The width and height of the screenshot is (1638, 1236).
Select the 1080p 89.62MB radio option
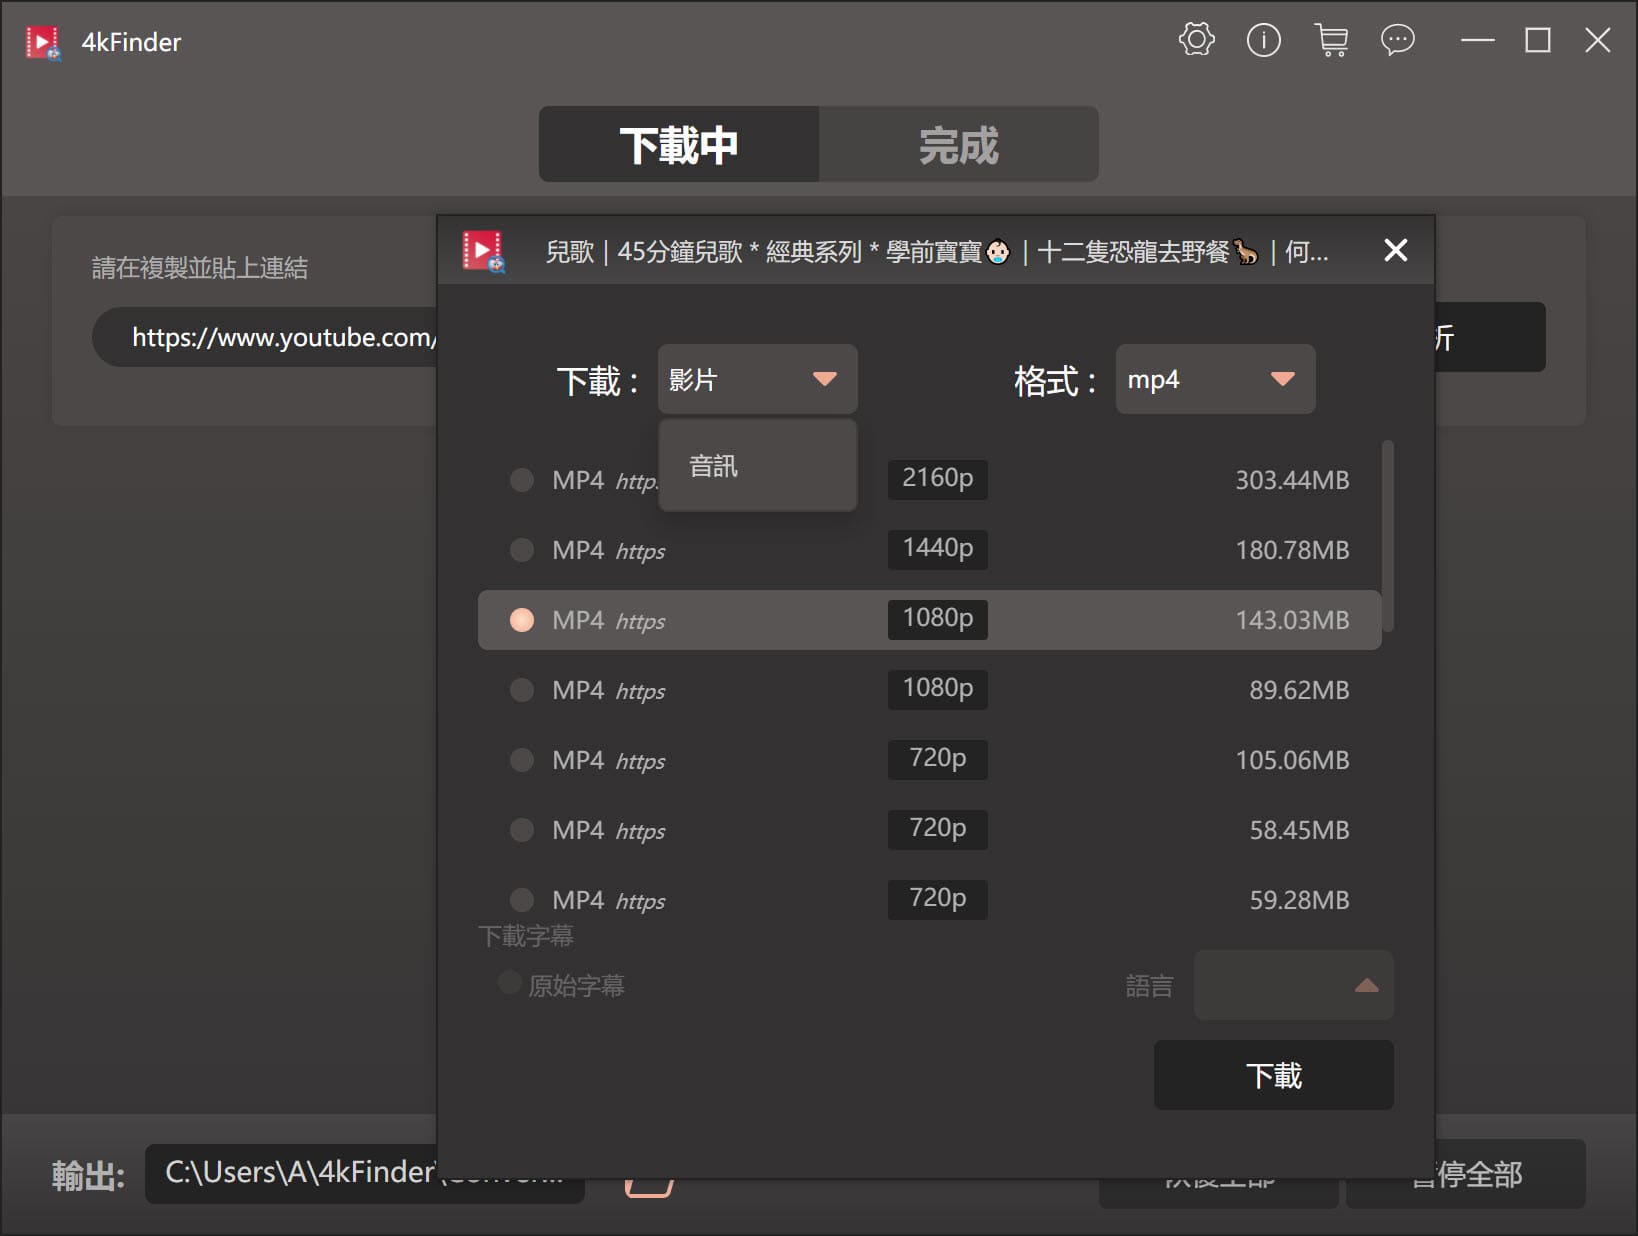click(522, 690)
